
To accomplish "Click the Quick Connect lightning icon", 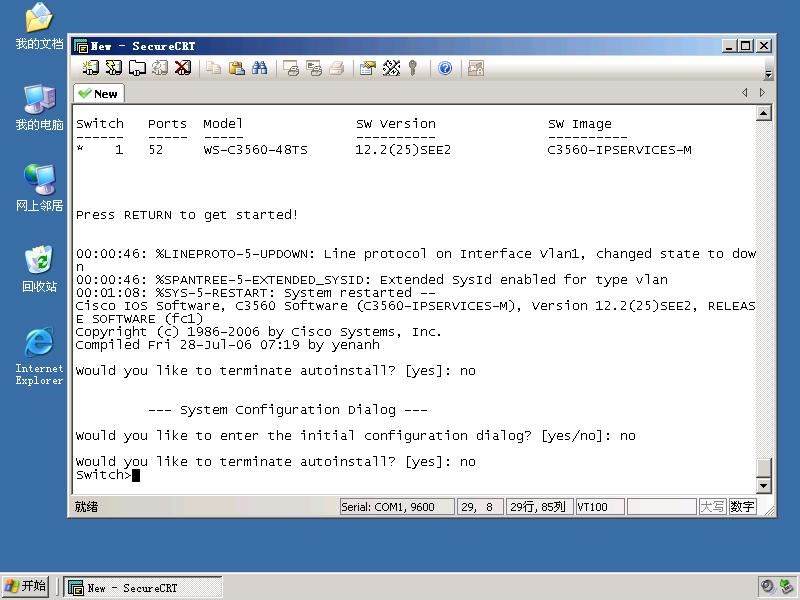I will pyautogui.click(x=114, y=68).
